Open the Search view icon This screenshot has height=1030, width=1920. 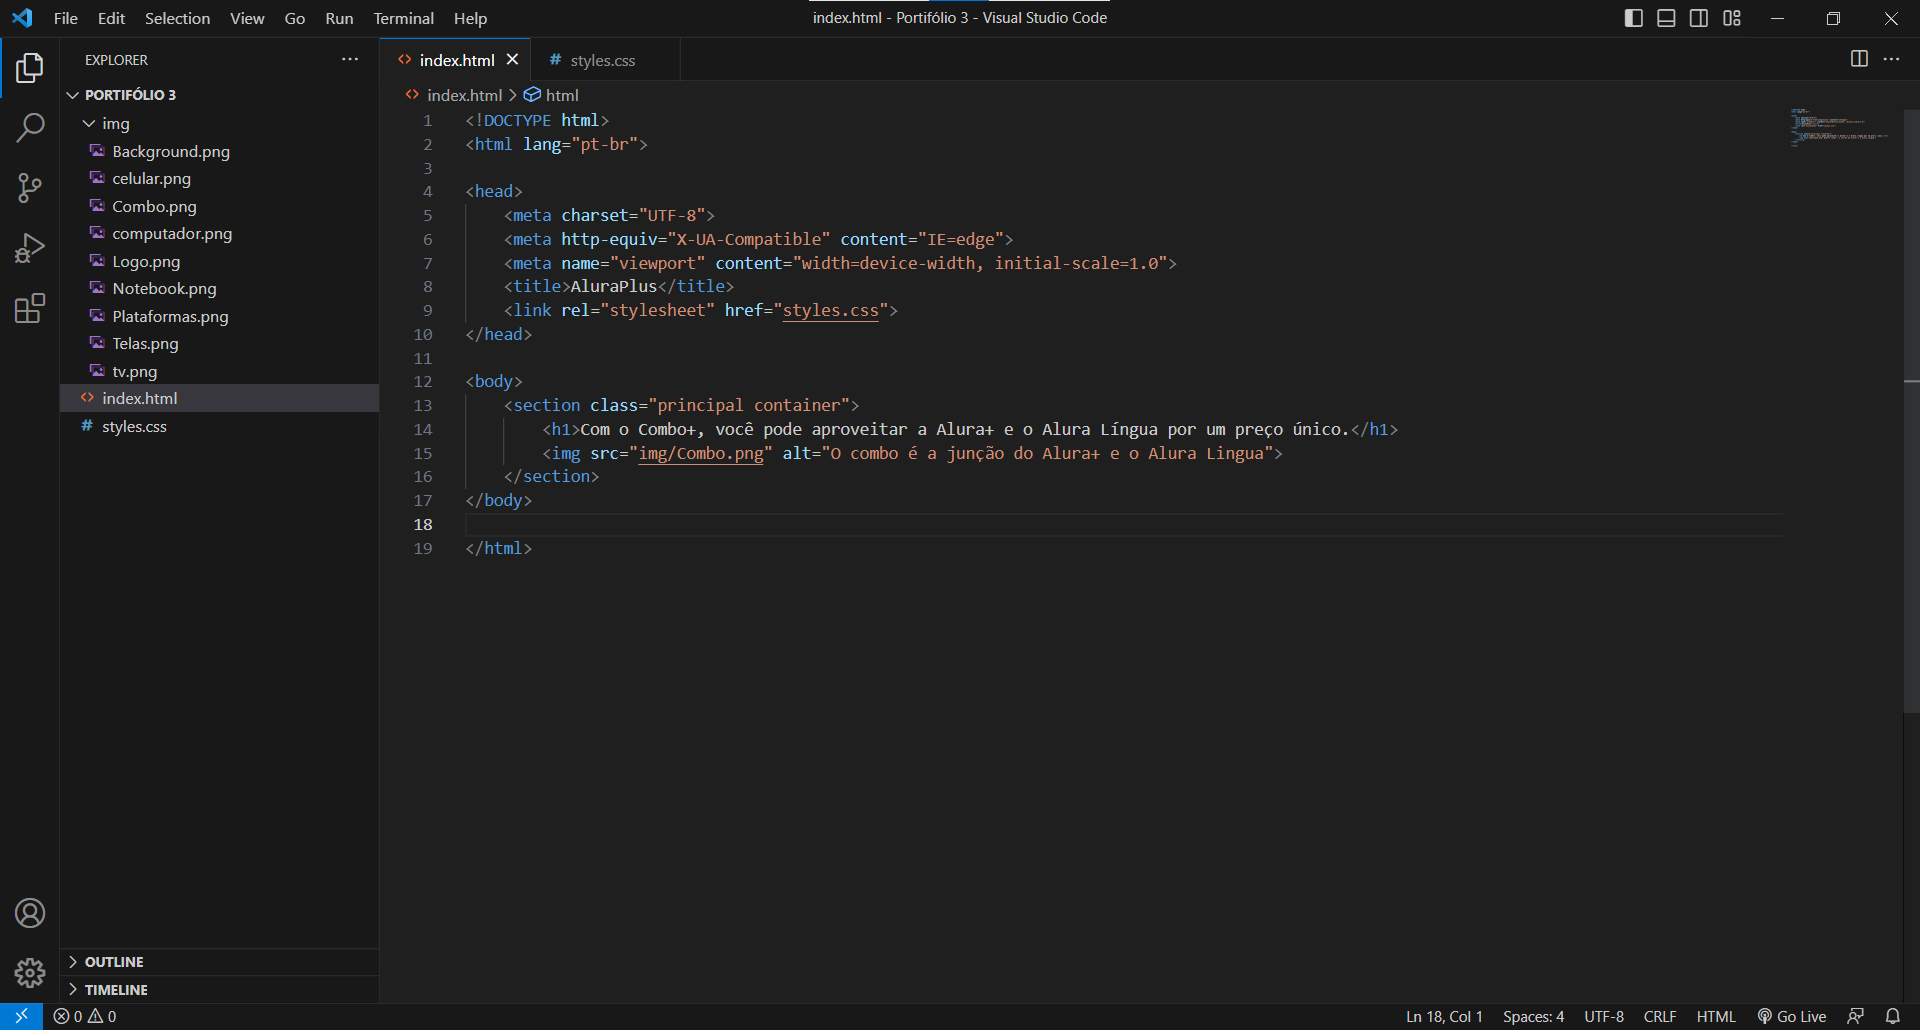click(30, 127)
